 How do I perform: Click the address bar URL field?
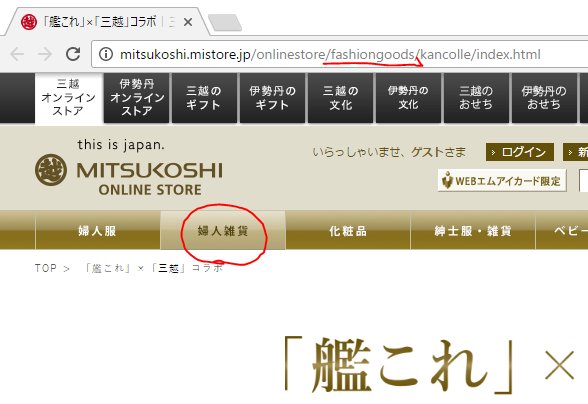point(339,54)
